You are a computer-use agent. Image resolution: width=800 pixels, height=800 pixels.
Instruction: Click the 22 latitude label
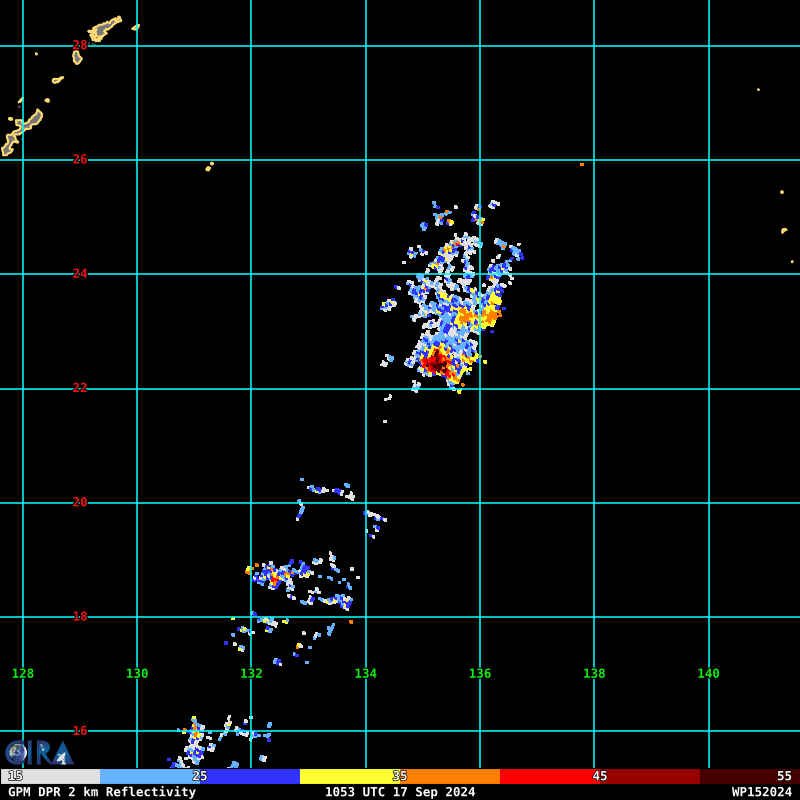pyautogui.click(x=80, y=388)
